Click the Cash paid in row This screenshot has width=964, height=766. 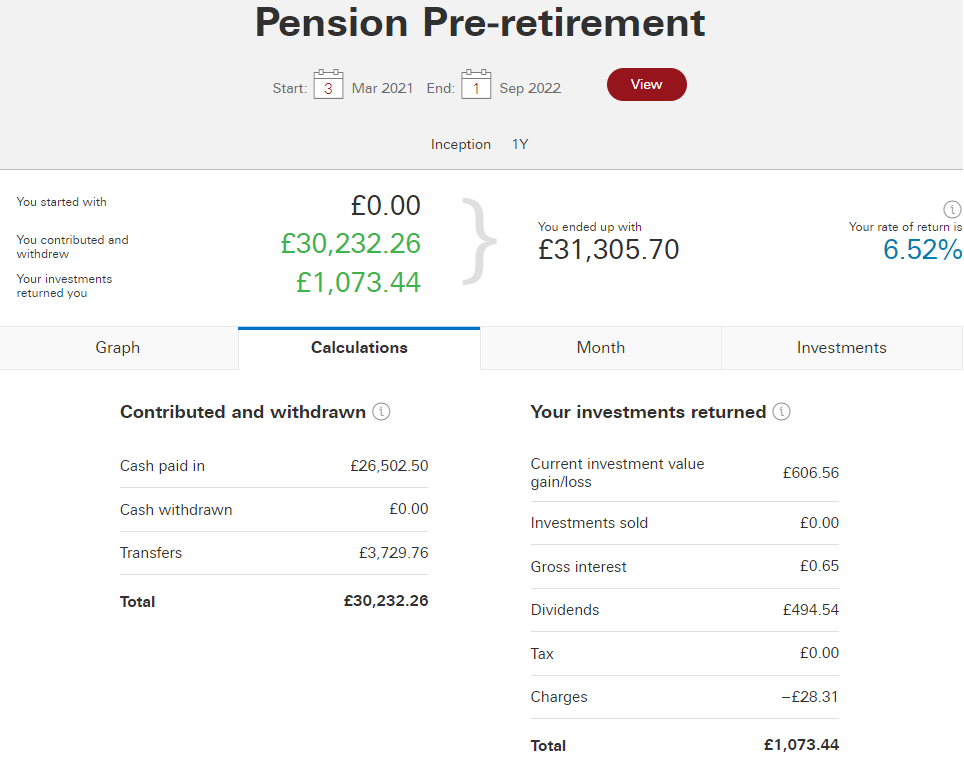[x=274, y=466]
